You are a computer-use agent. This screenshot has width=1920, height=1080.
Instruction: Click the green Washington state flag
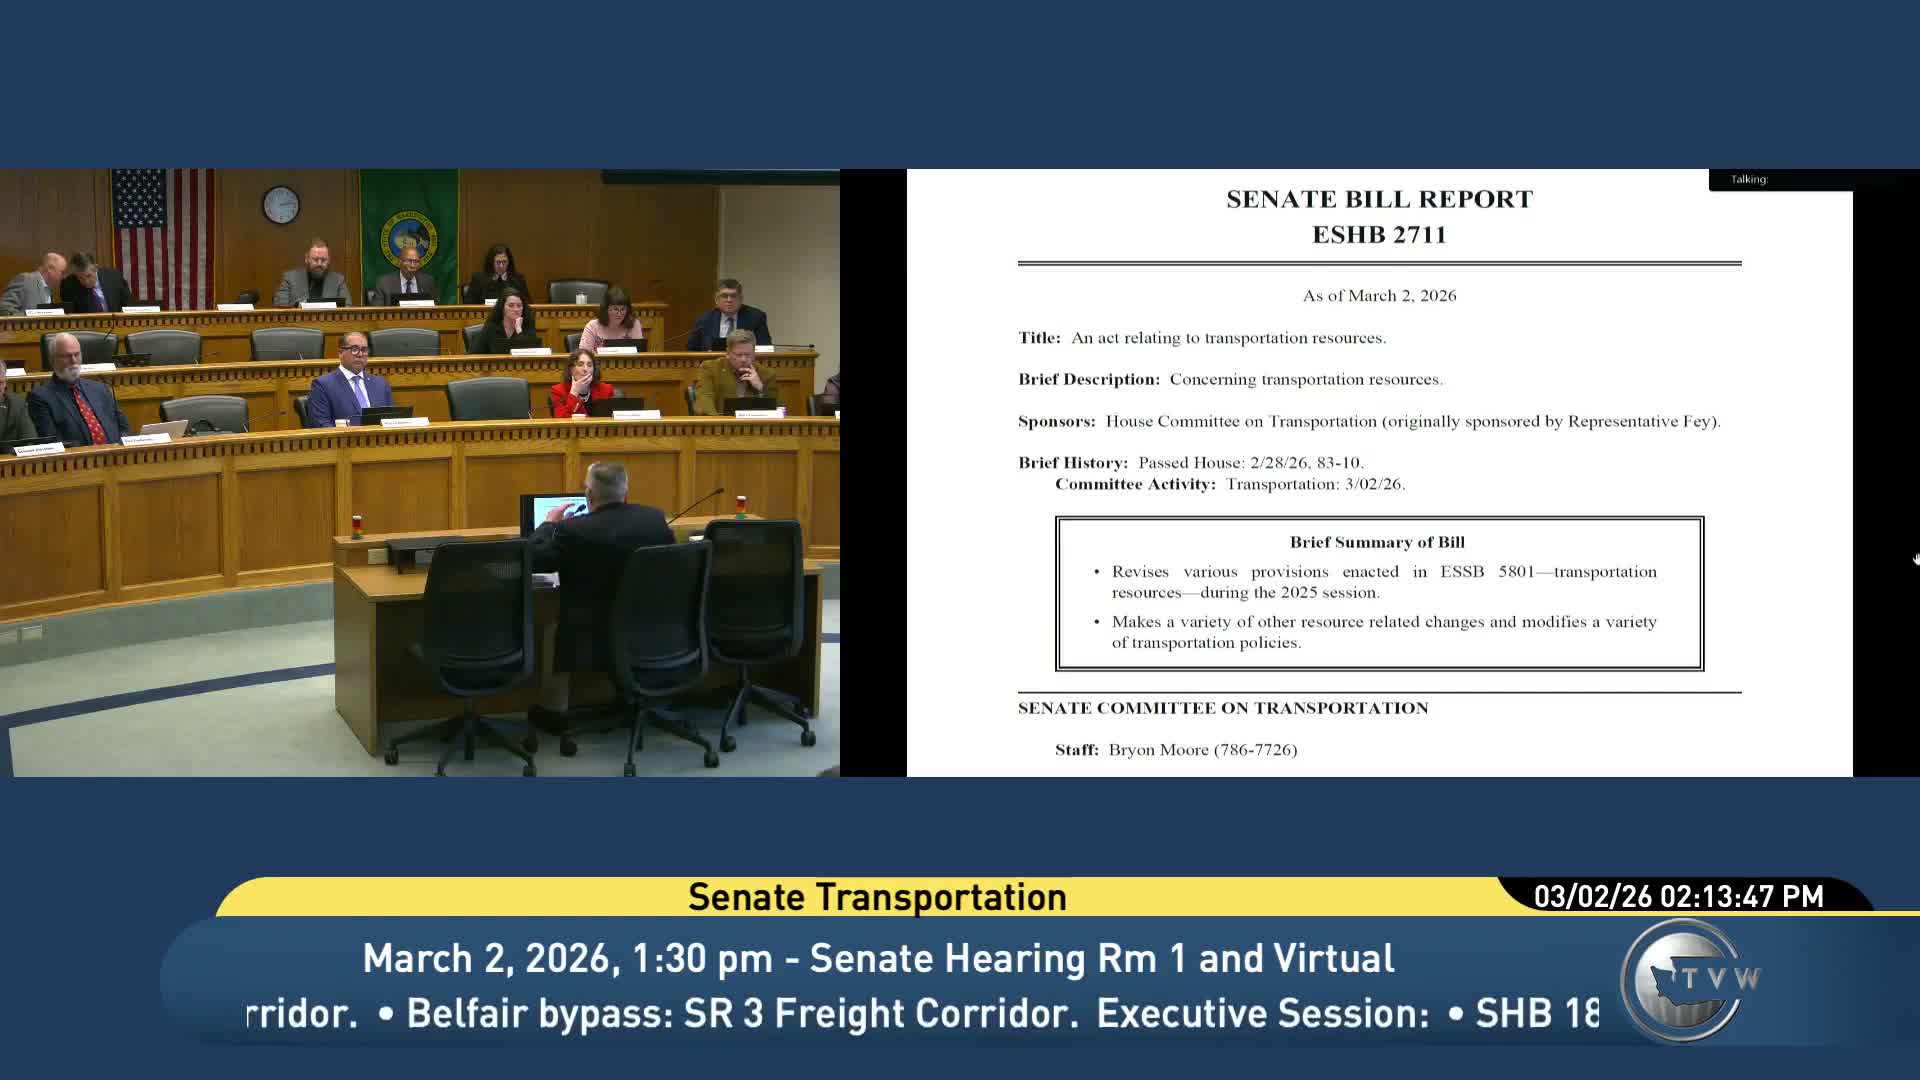click(x=409, y=228)
